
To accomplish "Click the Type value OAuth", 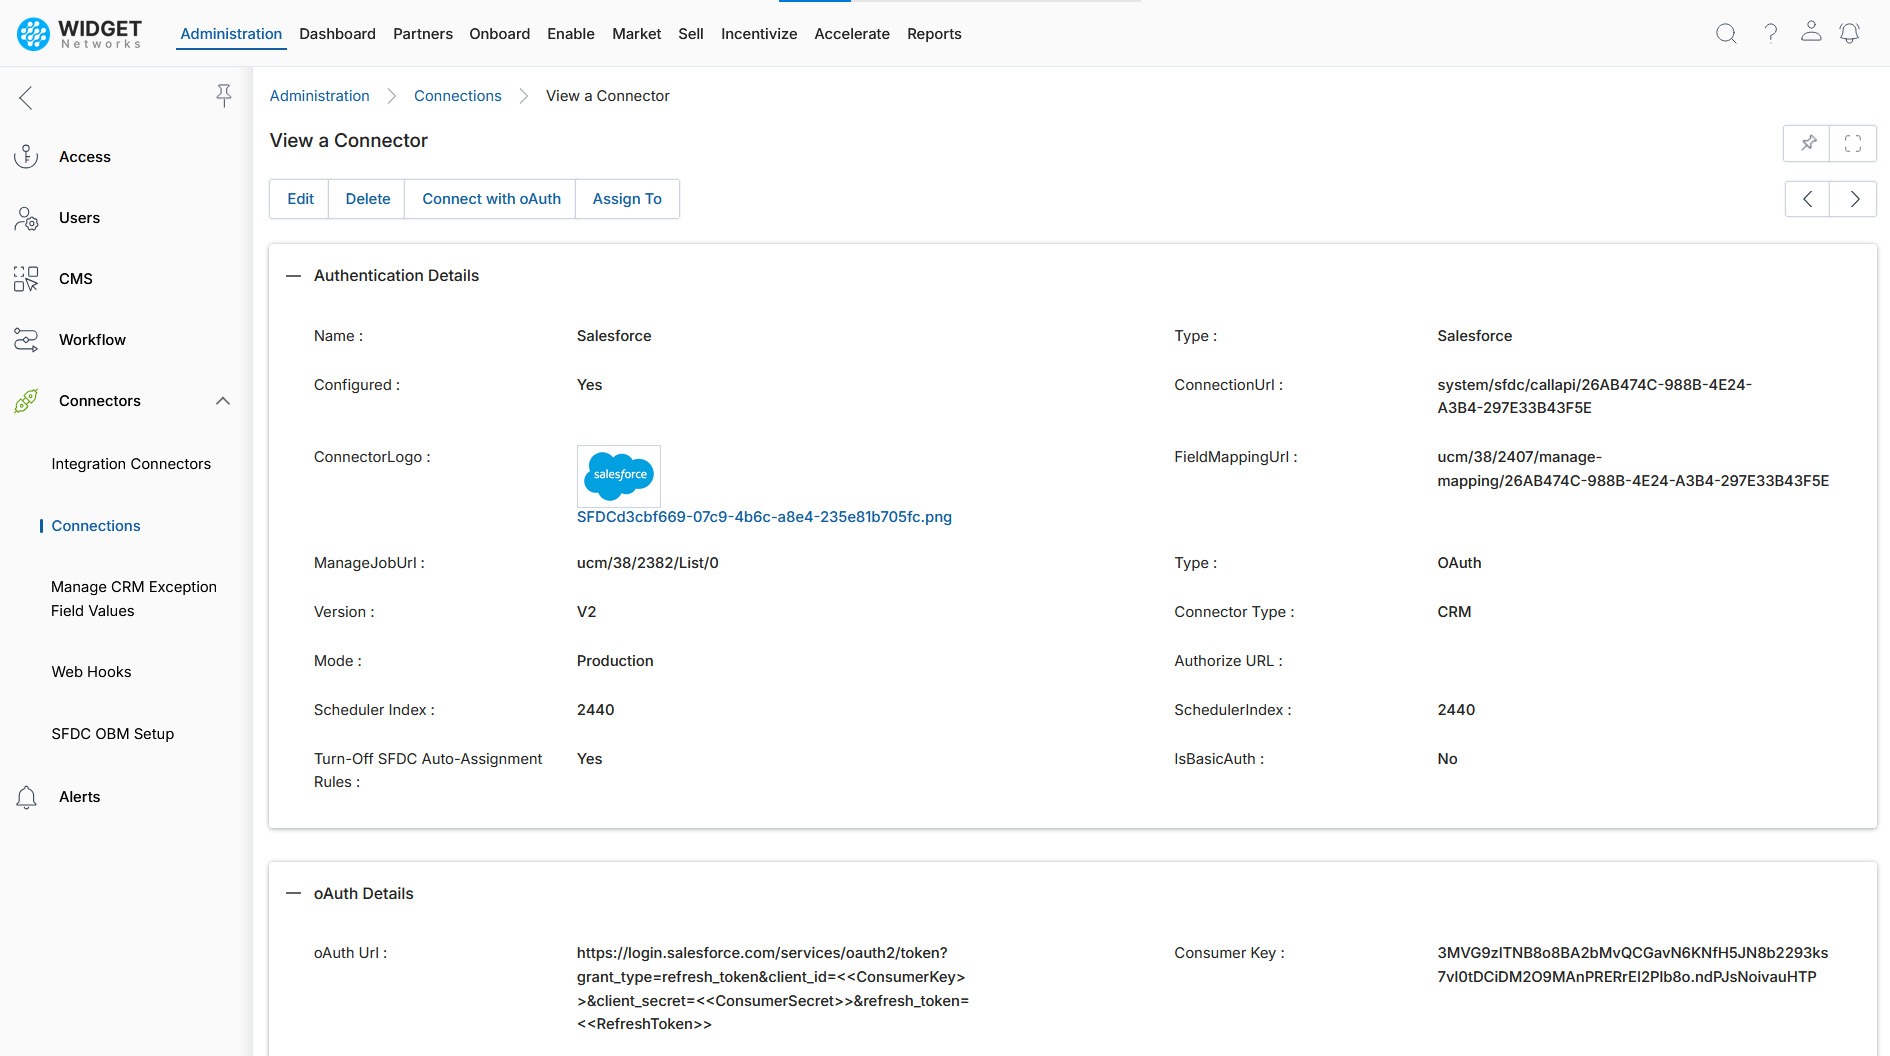I will pyautogui.click(x=1459, y=563).
